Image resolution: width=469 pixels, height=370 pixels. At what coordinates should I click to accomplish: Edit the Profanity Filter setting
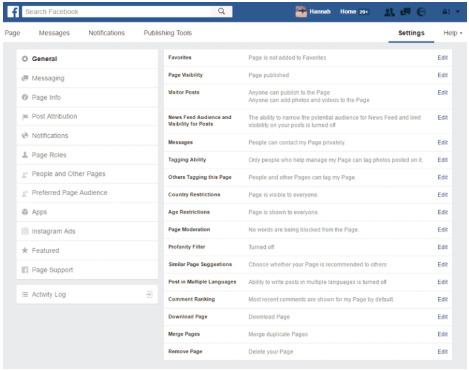click(443, 247)
